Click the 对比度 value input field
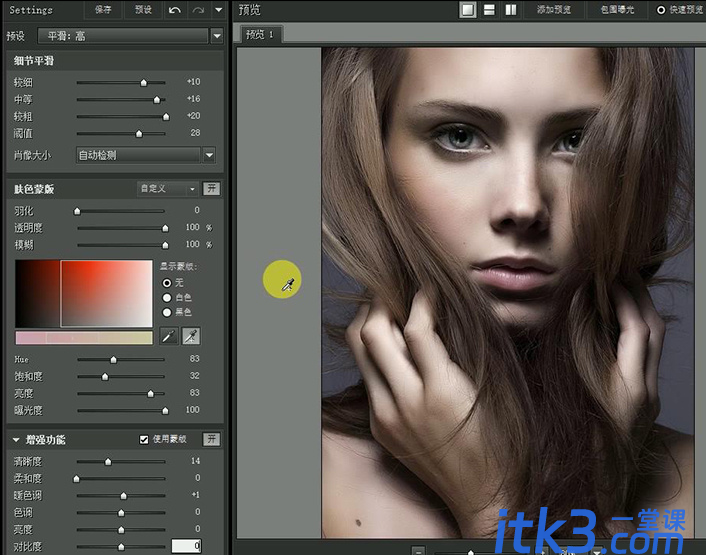 (x=186, y=546)
